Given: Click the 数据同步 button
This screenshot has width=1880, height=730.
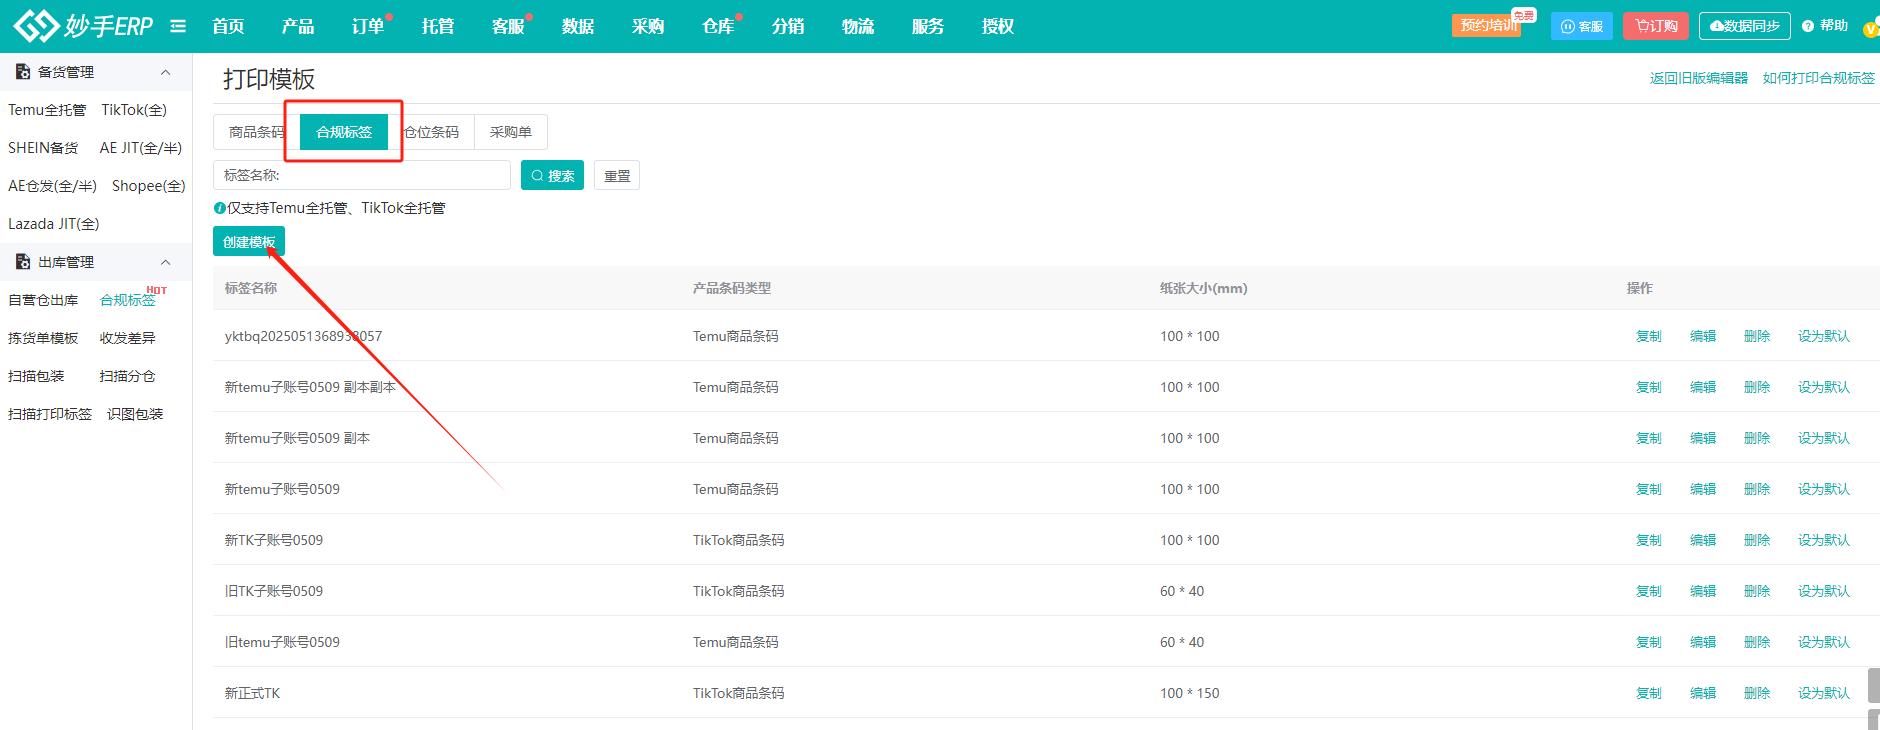Looking at the screenshot, I should 1745,26.
